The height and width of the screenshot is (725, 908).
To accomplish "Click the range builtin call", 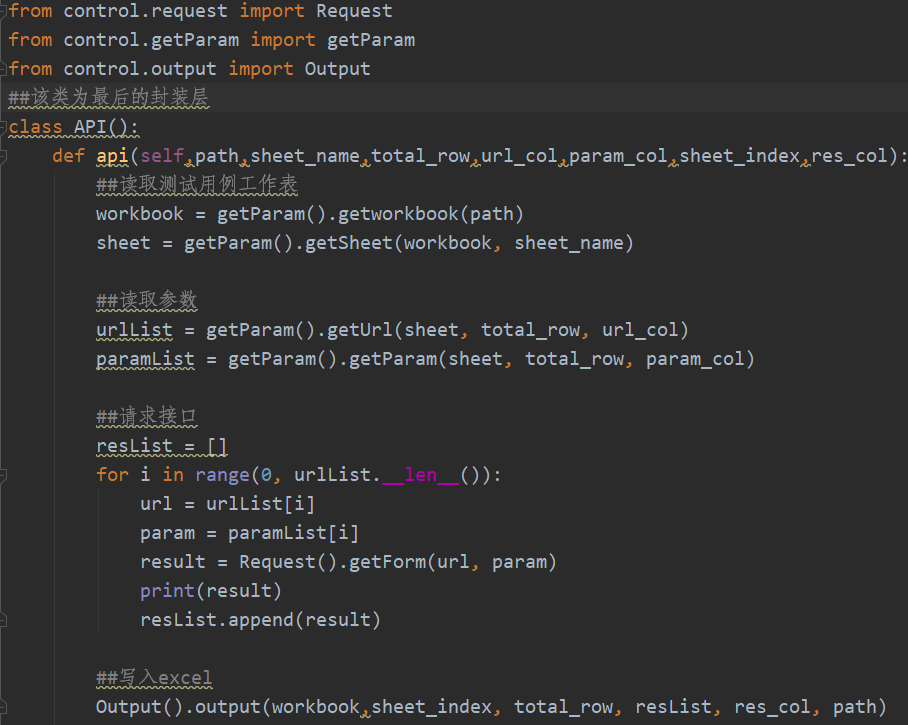I will (x=222, y=475).
